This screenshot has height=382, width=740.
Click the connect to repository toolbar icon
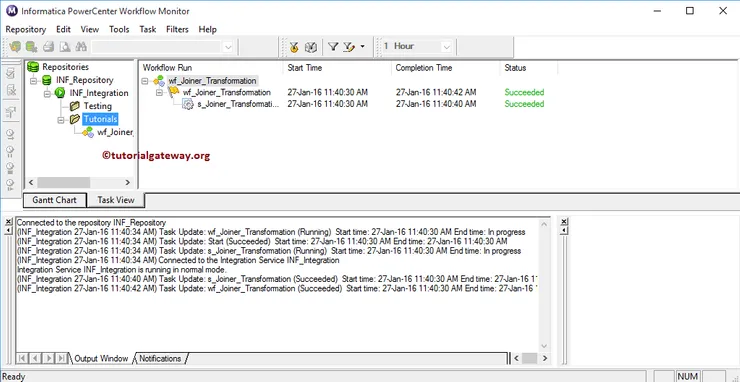click(15, 46)
